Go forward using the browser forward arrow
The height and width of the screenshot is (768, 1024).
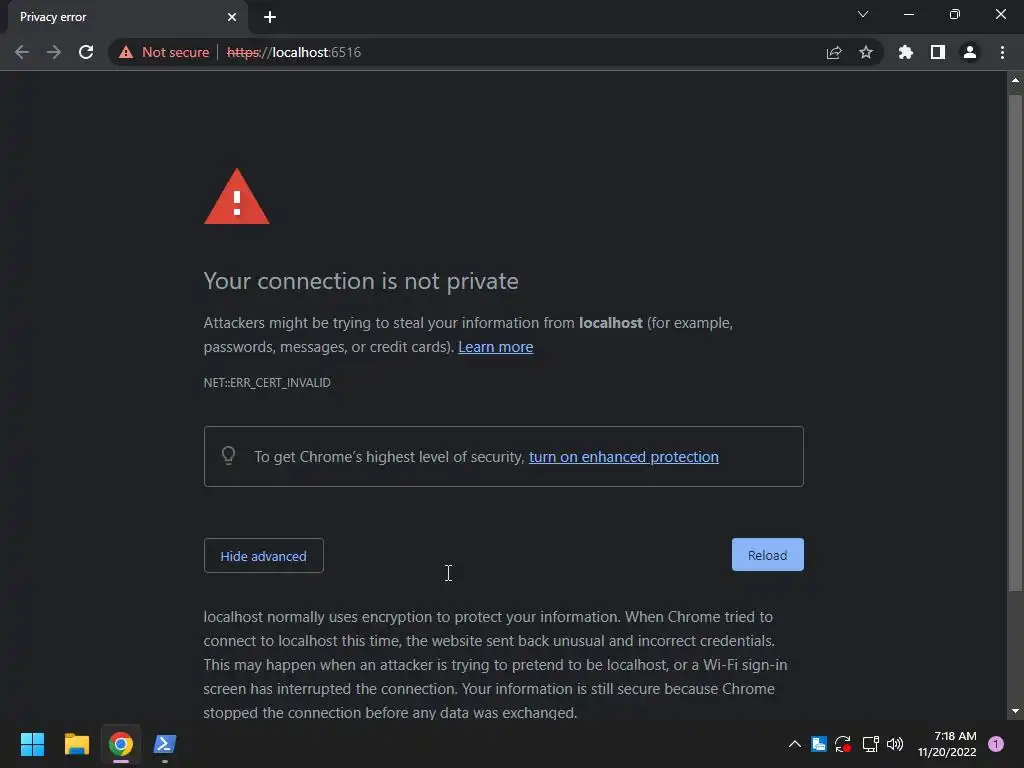click(54, 52)
